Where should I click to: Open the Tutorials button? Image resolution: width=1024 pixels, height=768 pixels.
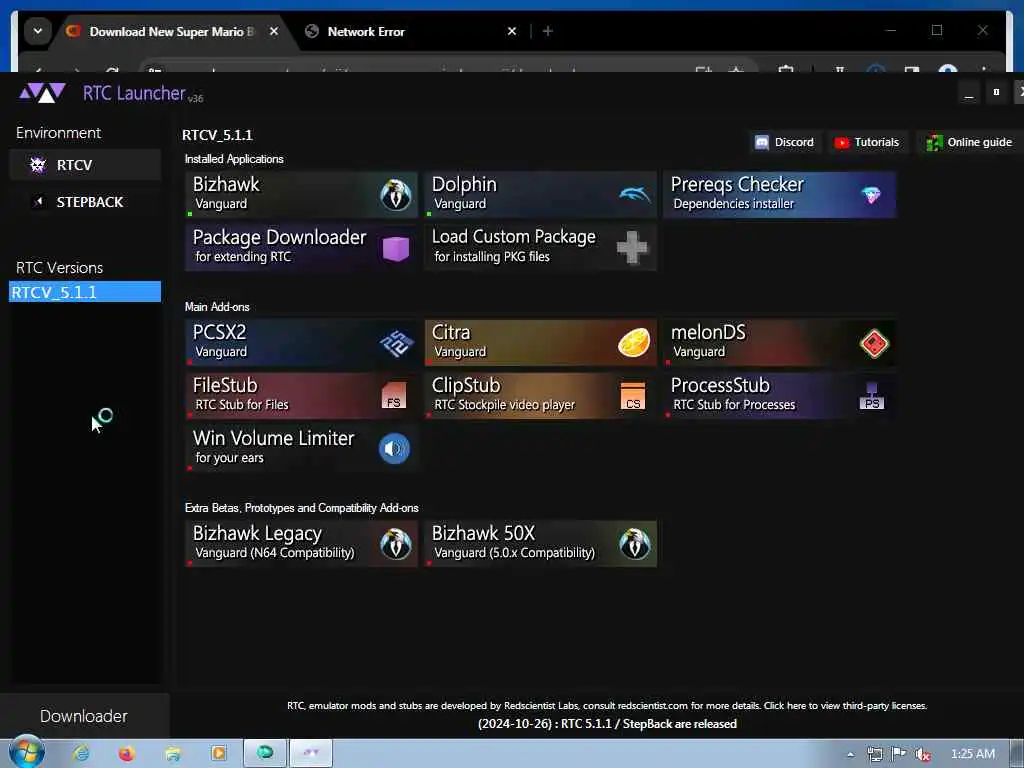click(869, 142)
